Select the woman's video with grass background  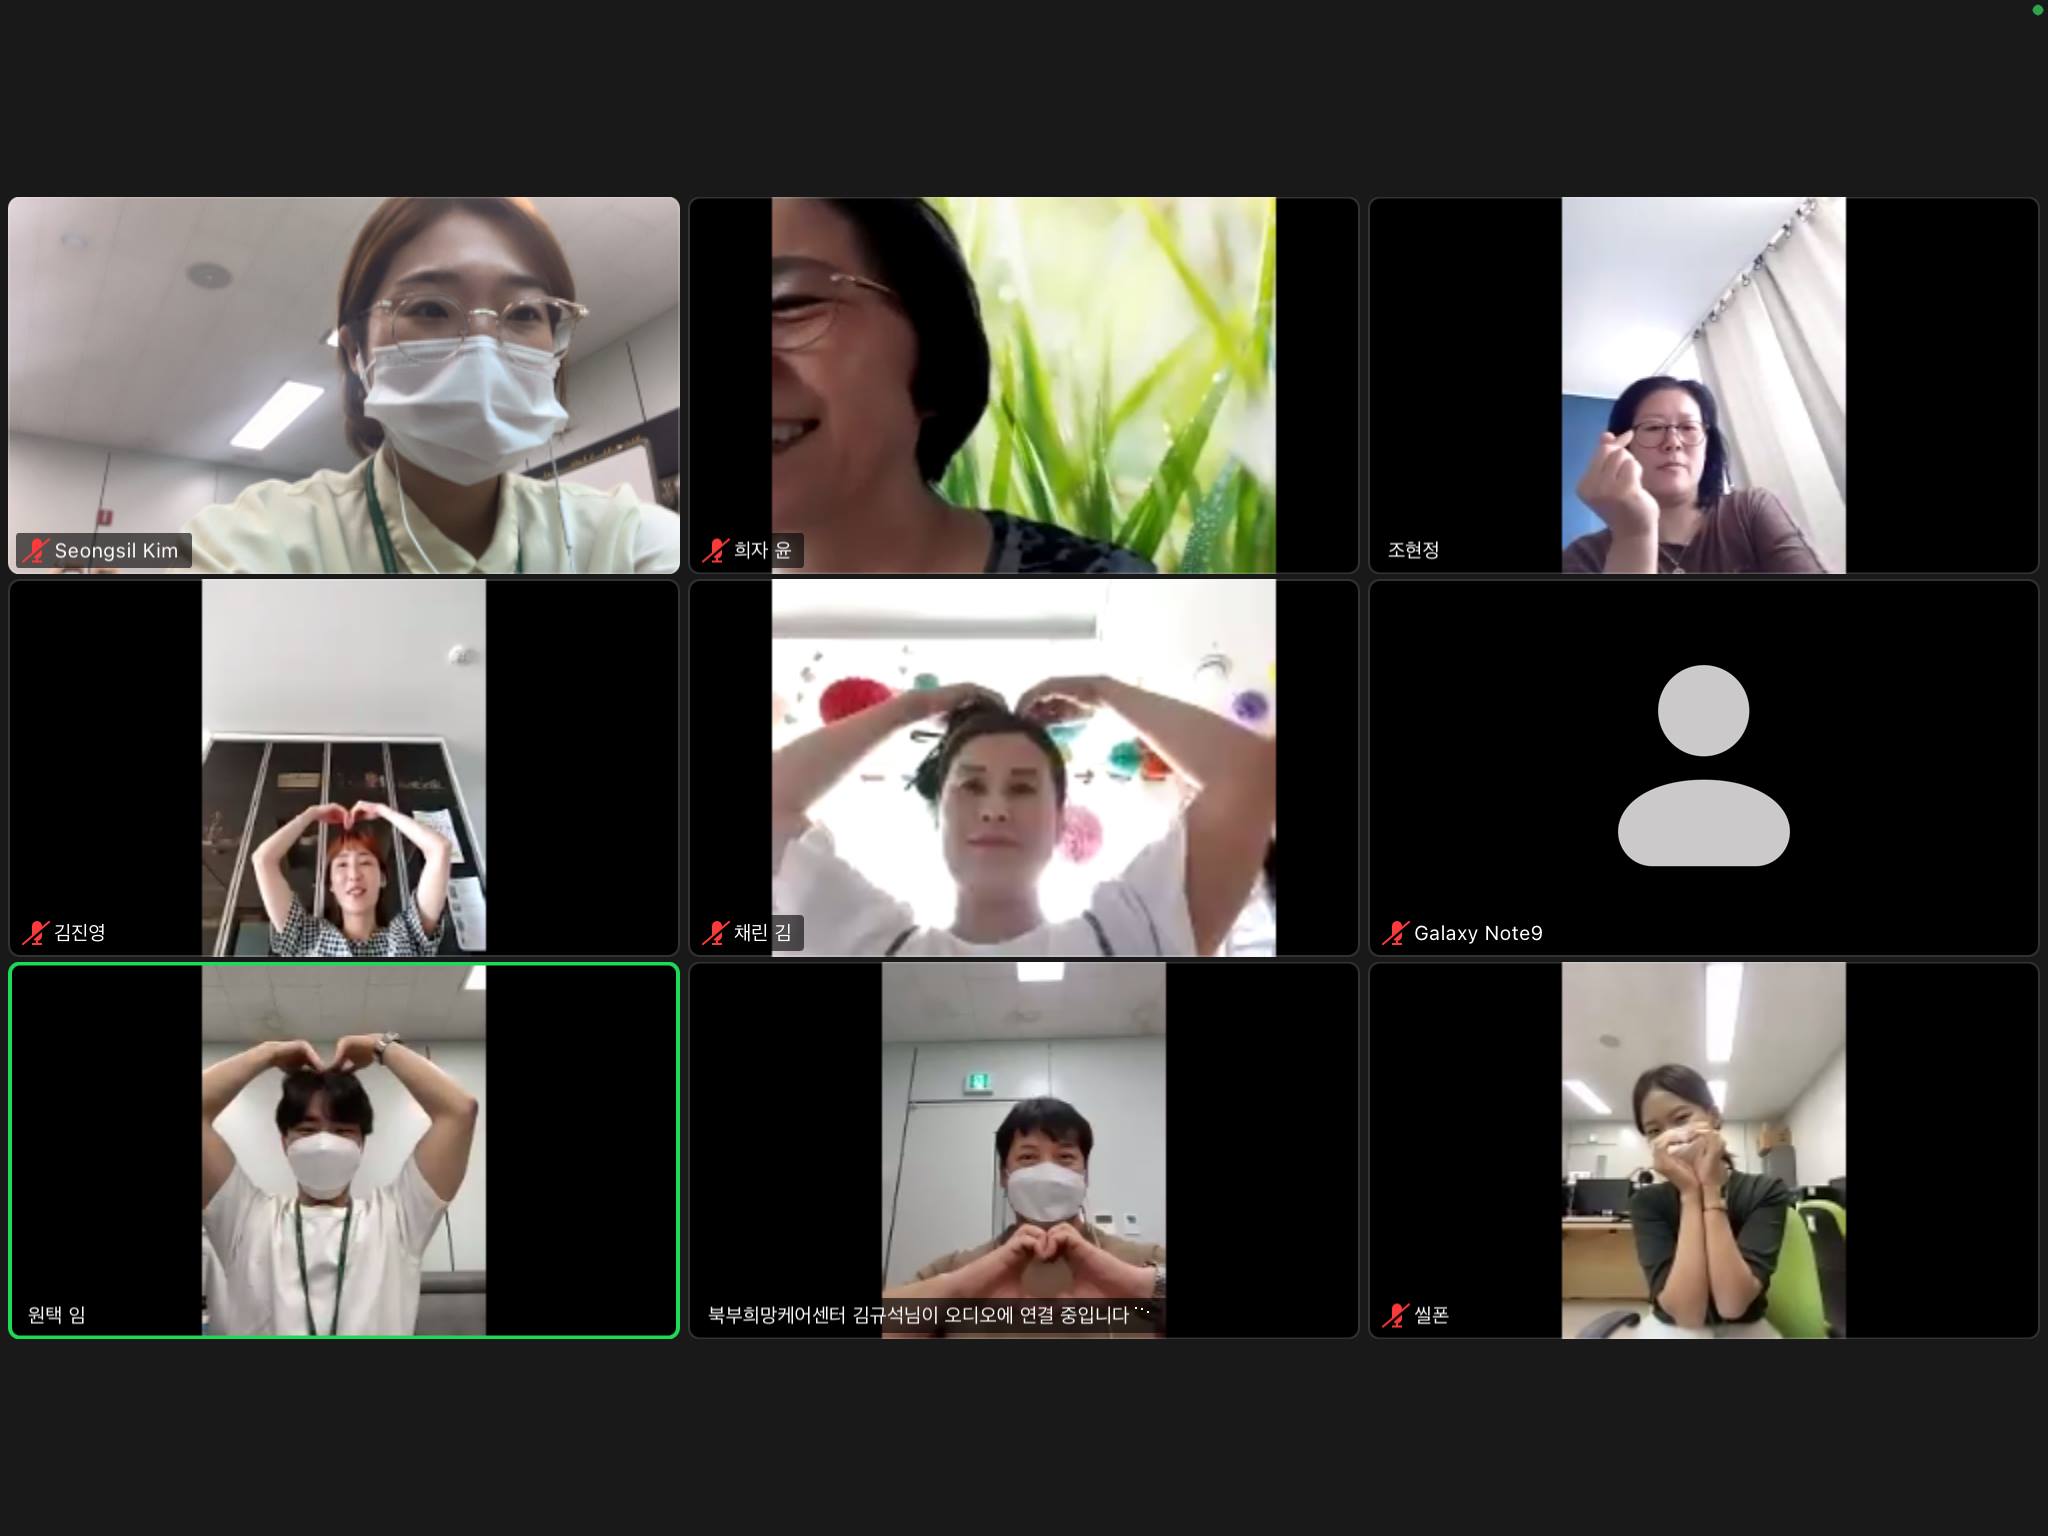tap(1023, 385)
